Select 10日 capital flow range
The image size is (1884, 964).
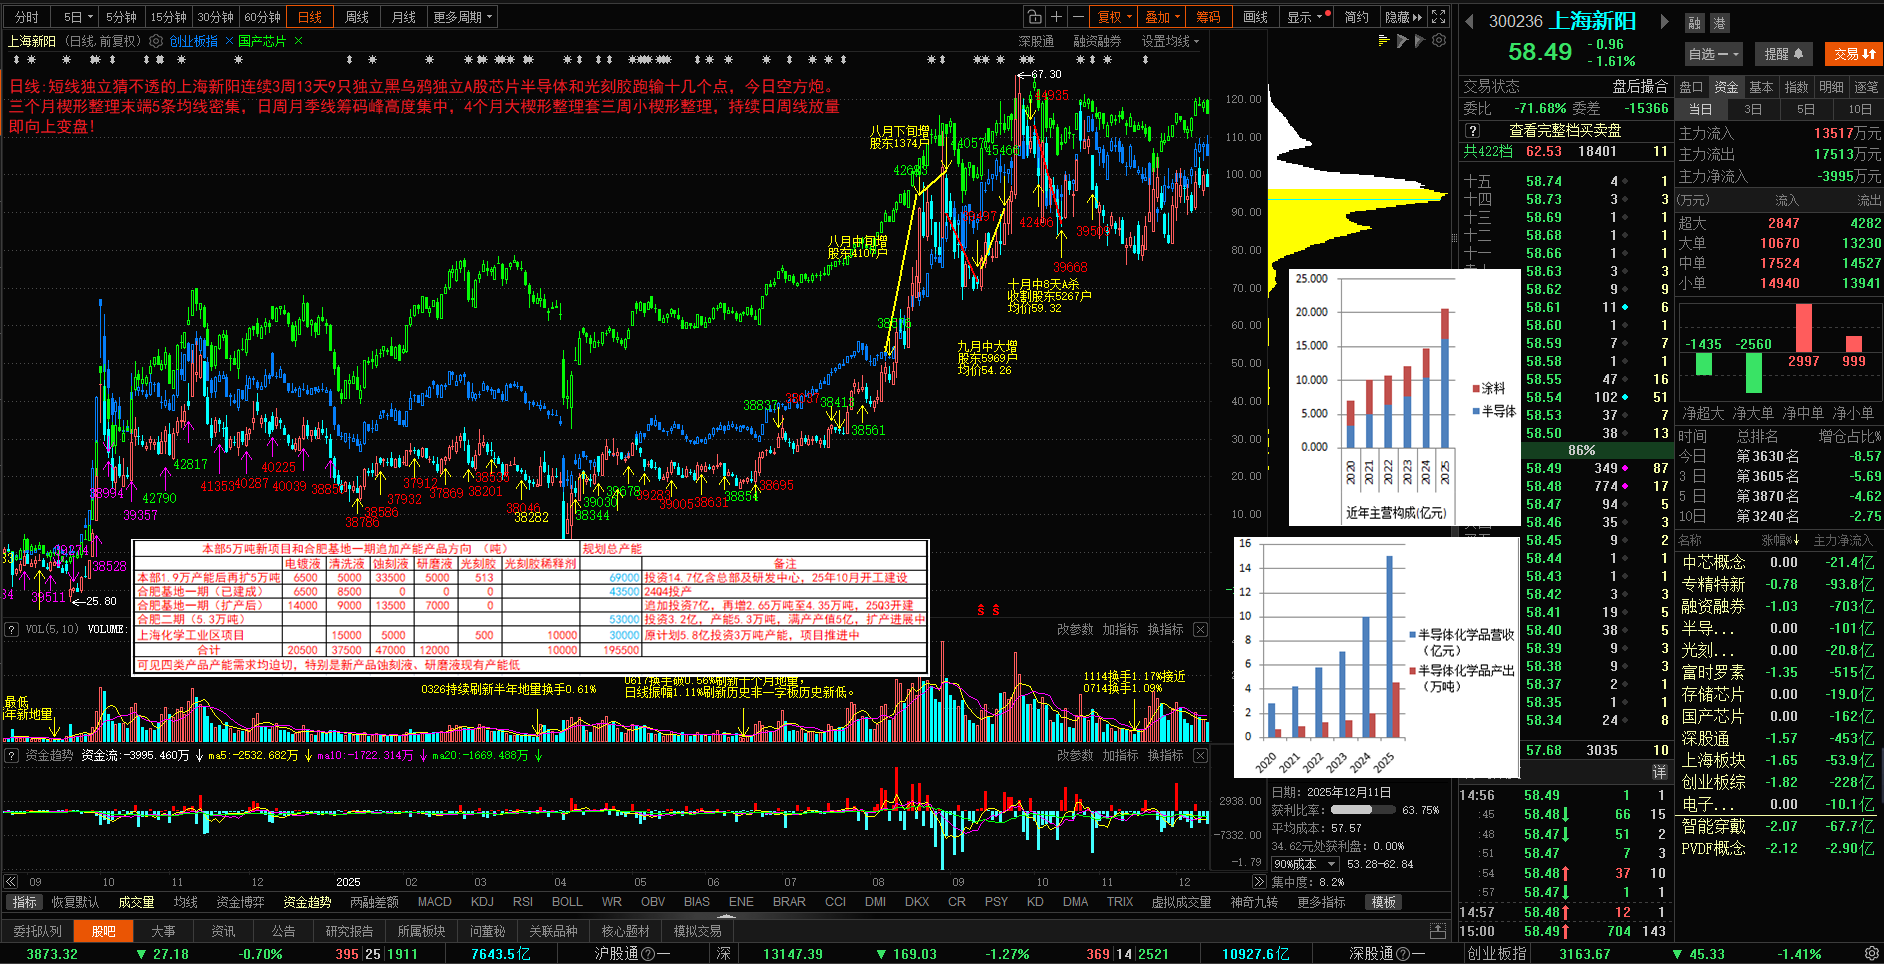coord(1859,109)
